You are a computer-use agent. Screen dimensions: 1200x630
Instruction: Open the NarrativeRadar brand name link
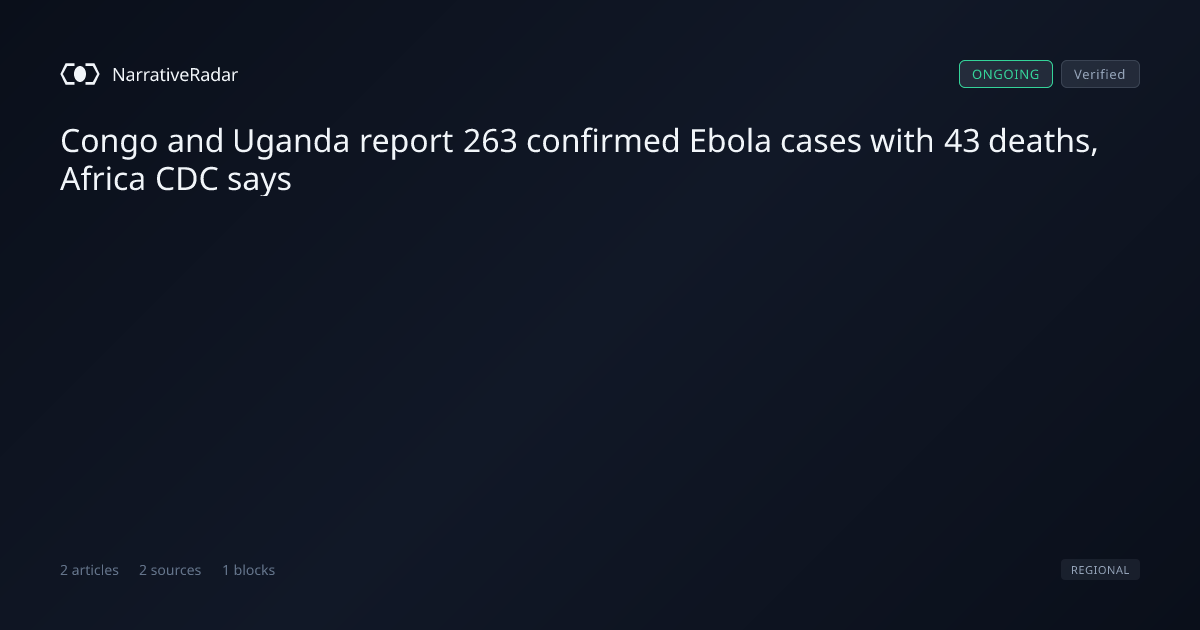tap(175, 74)
